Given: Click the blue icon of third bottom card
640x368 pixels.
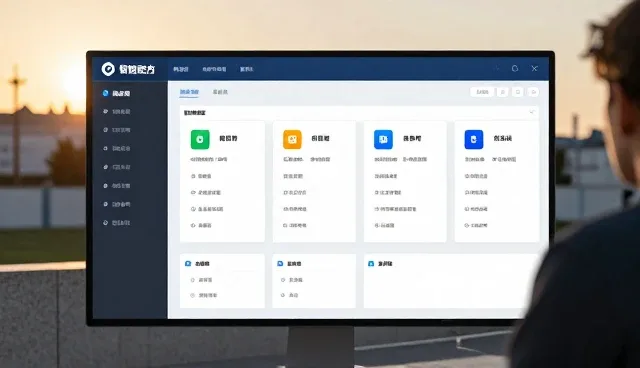Looking at the screenshot, I should pos(371,264).
